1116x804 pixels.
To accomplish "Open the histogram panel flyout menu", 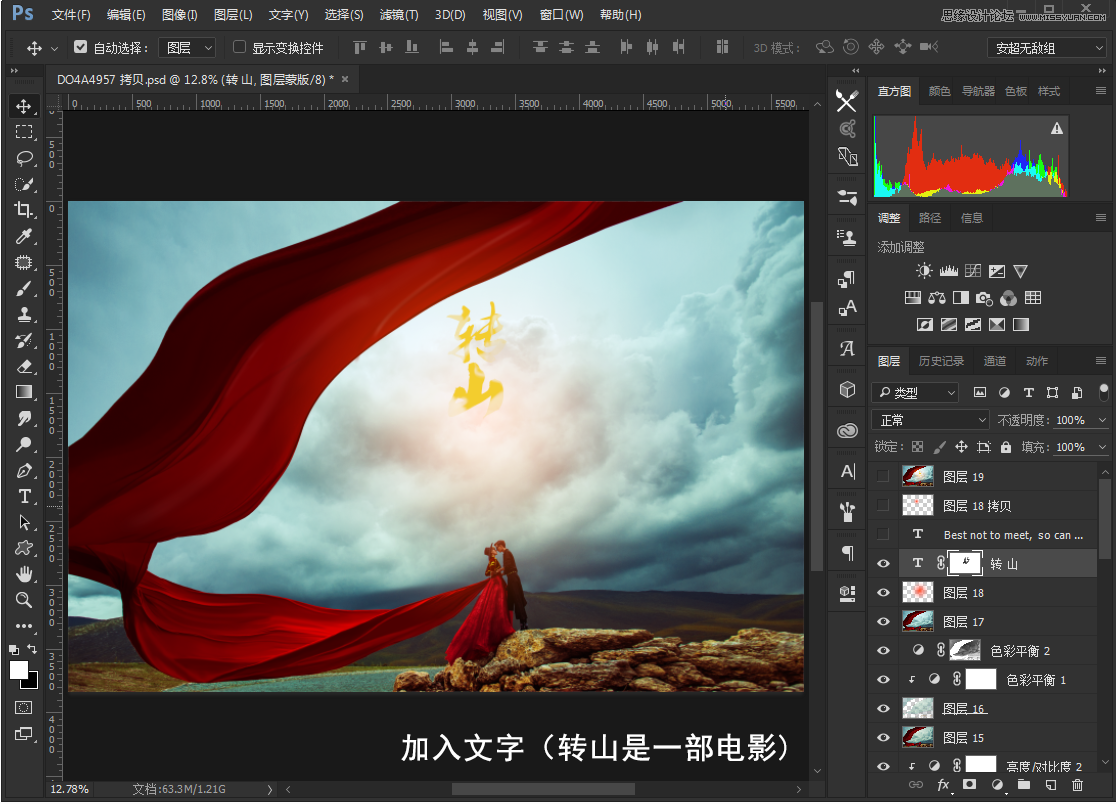I will (x=1100, y=91).
